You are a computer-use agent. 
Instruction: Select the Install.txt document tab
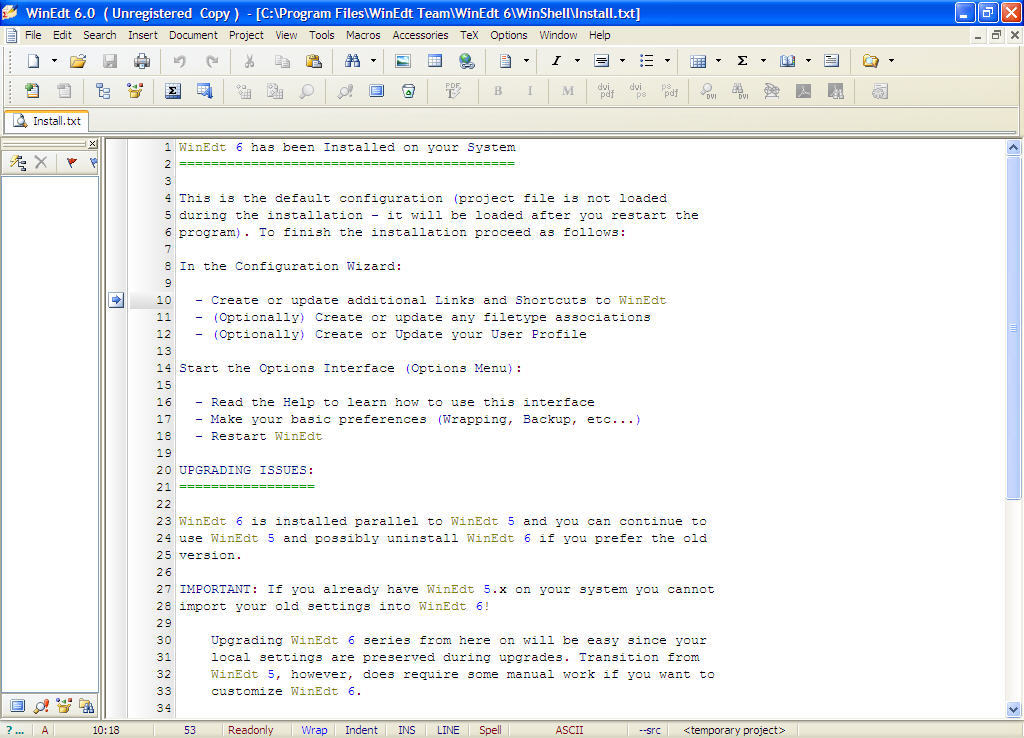pos(47,121)
